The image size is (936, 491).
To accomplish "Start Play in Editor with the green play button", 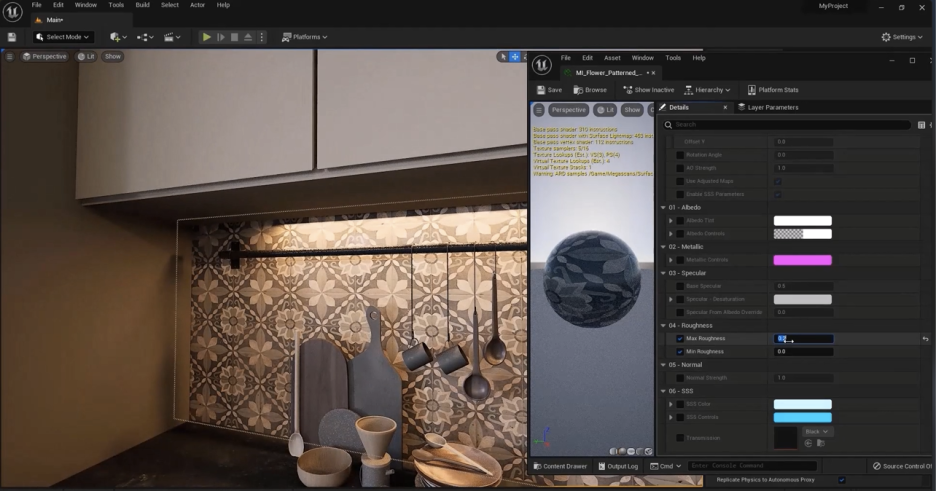I will point(207,37).
